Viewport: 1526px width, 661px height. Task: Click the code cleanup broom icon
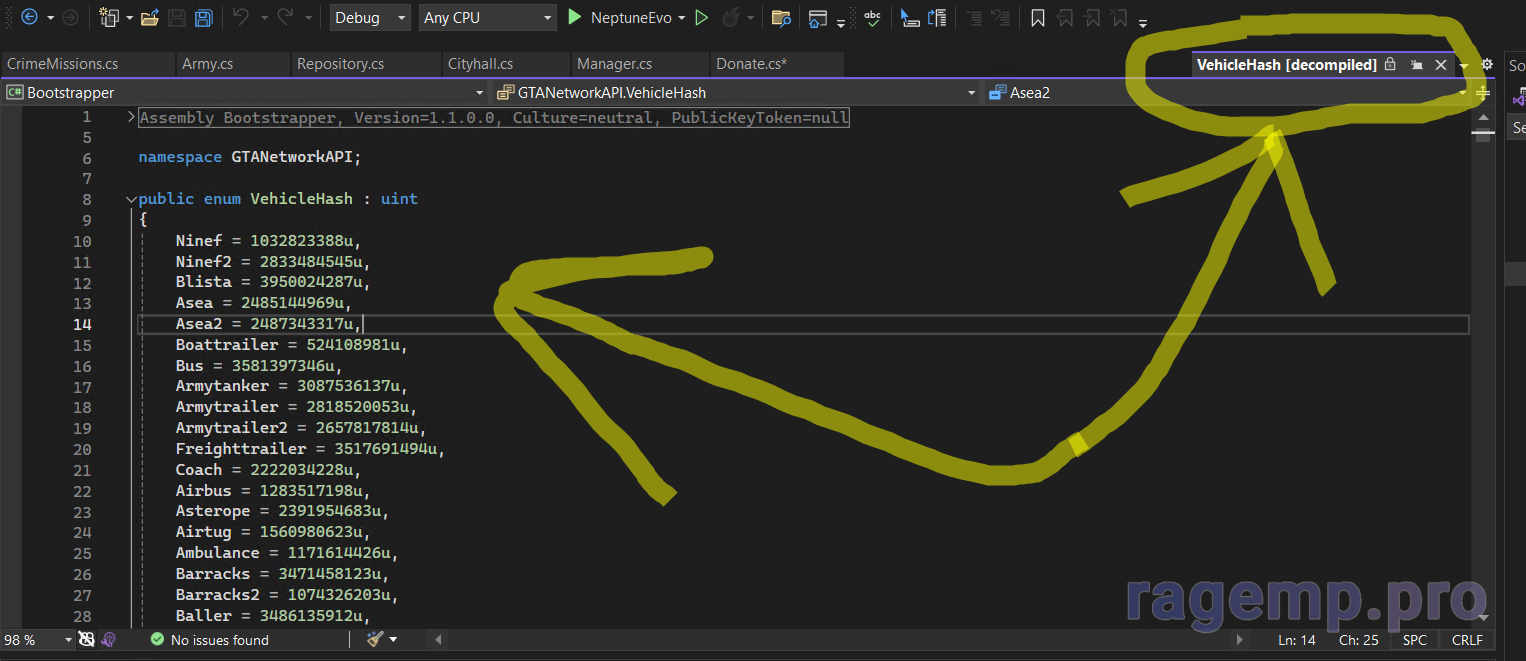[x=376, y=639]
